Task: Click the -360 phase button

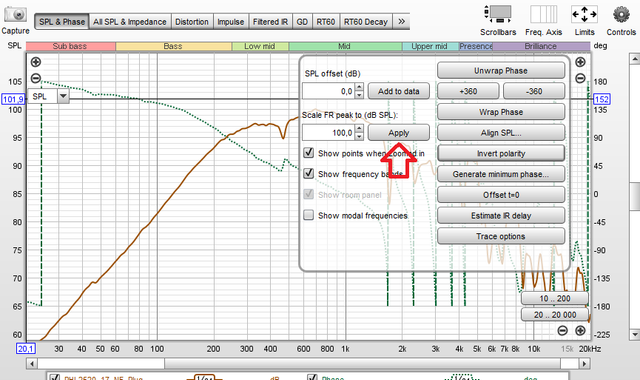Action: pos(534,91)
